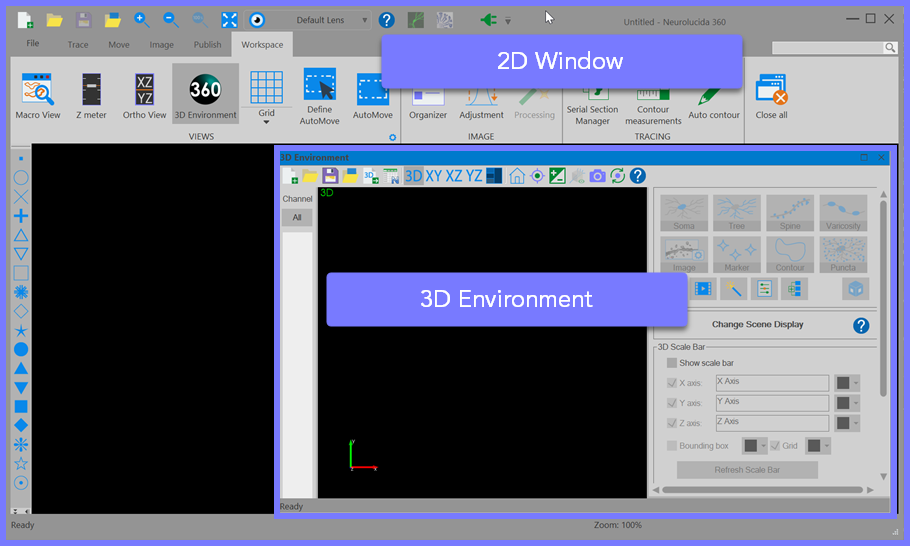Expand the quick access toolbar arrow
The image size is (910, 546).
tap(508, 21)
